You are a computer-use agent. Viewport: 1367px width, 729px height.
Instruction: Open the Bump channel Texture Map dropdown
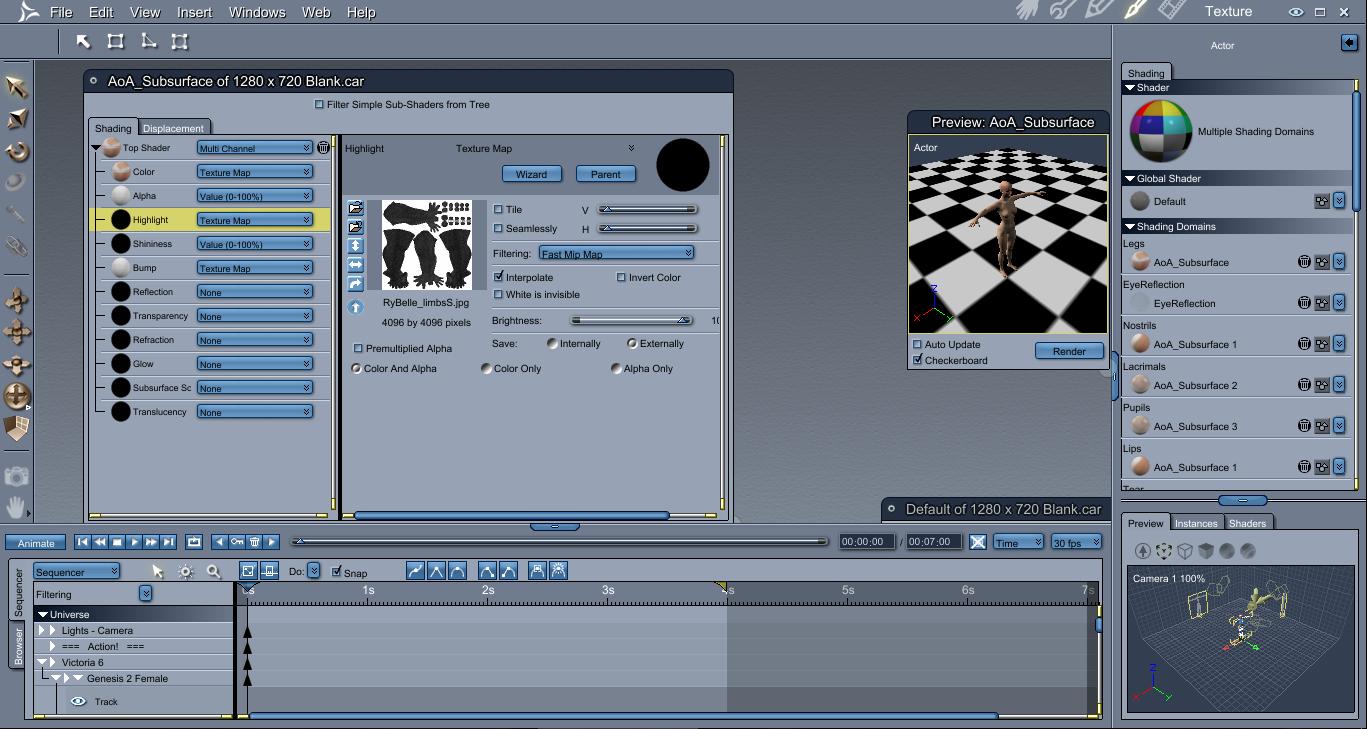pos(254,268)
